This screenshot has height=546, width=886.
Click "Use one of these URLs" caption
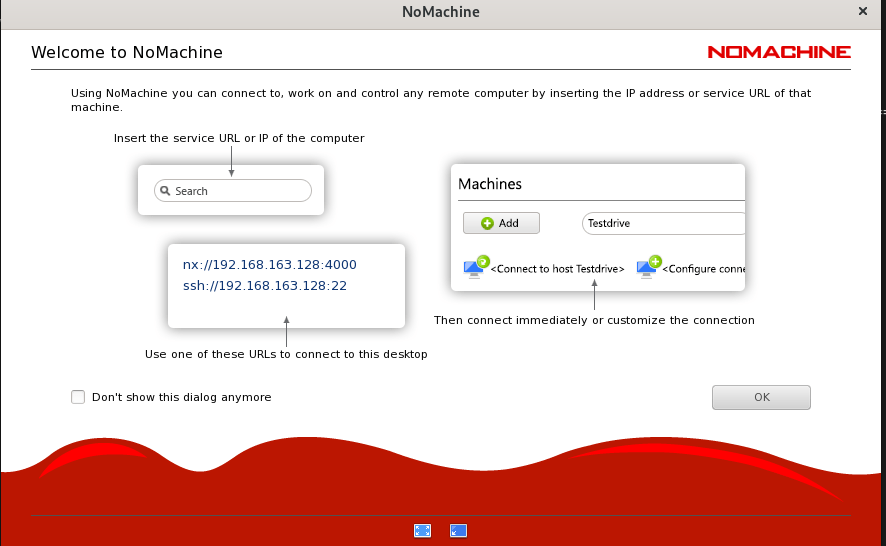coord(286,354)
